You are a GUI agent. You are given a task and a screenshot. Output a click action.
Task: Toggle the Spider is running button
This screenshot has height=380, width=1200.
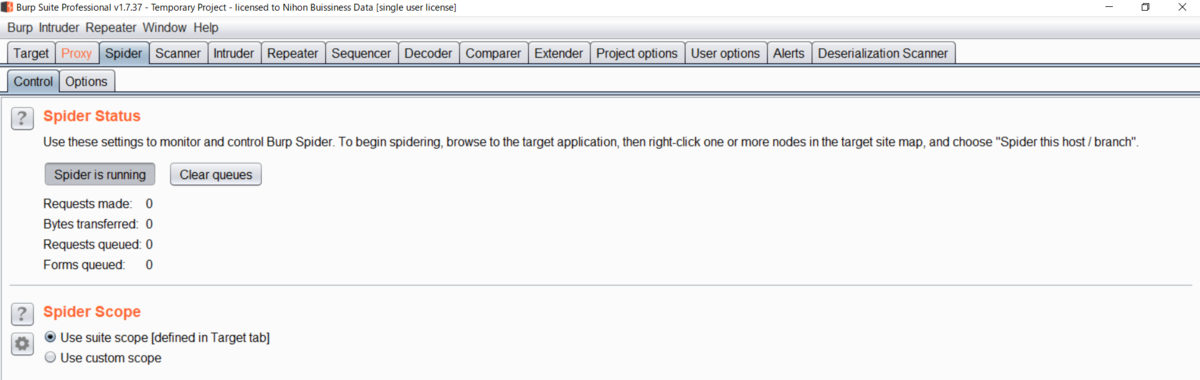[x=100, y=174]
